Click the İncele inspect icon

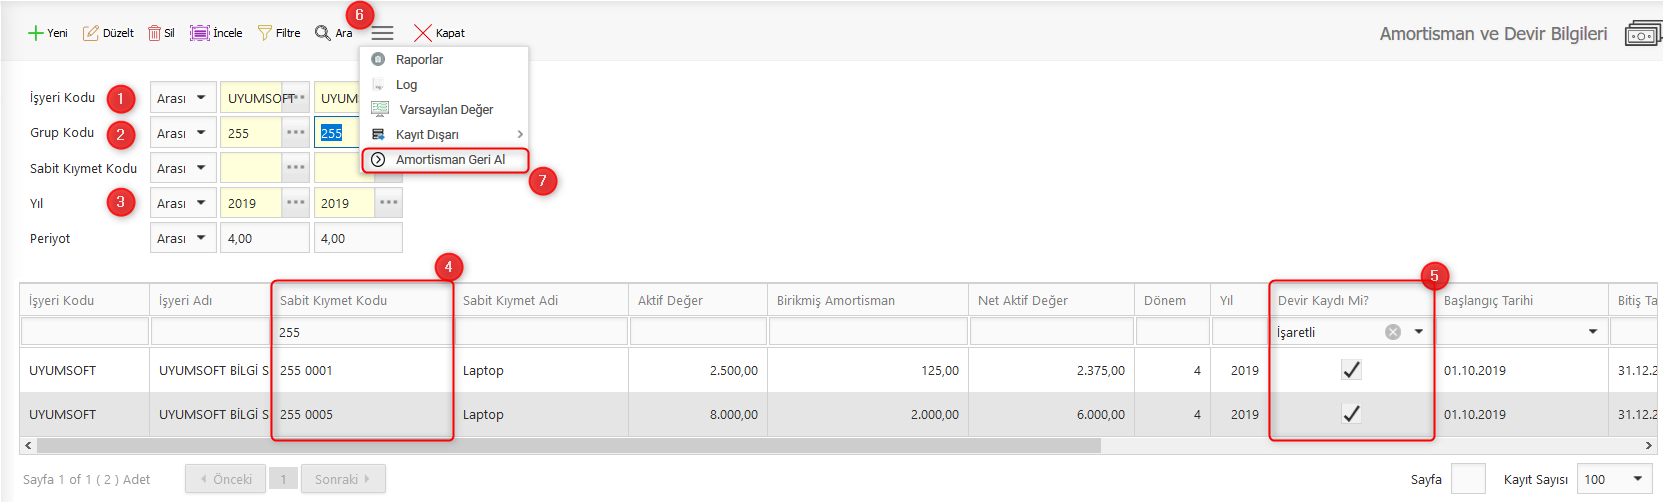coord(200,33)
